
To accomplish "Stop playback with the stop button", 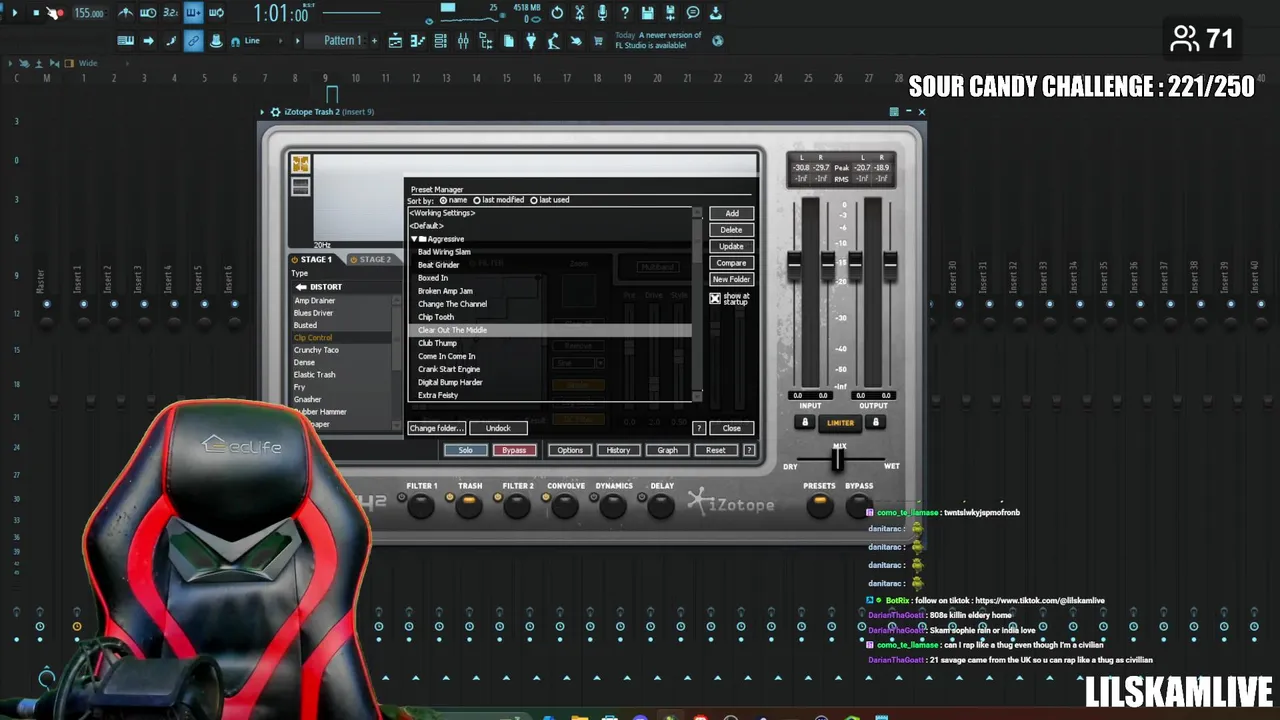I will coord(36,13).
